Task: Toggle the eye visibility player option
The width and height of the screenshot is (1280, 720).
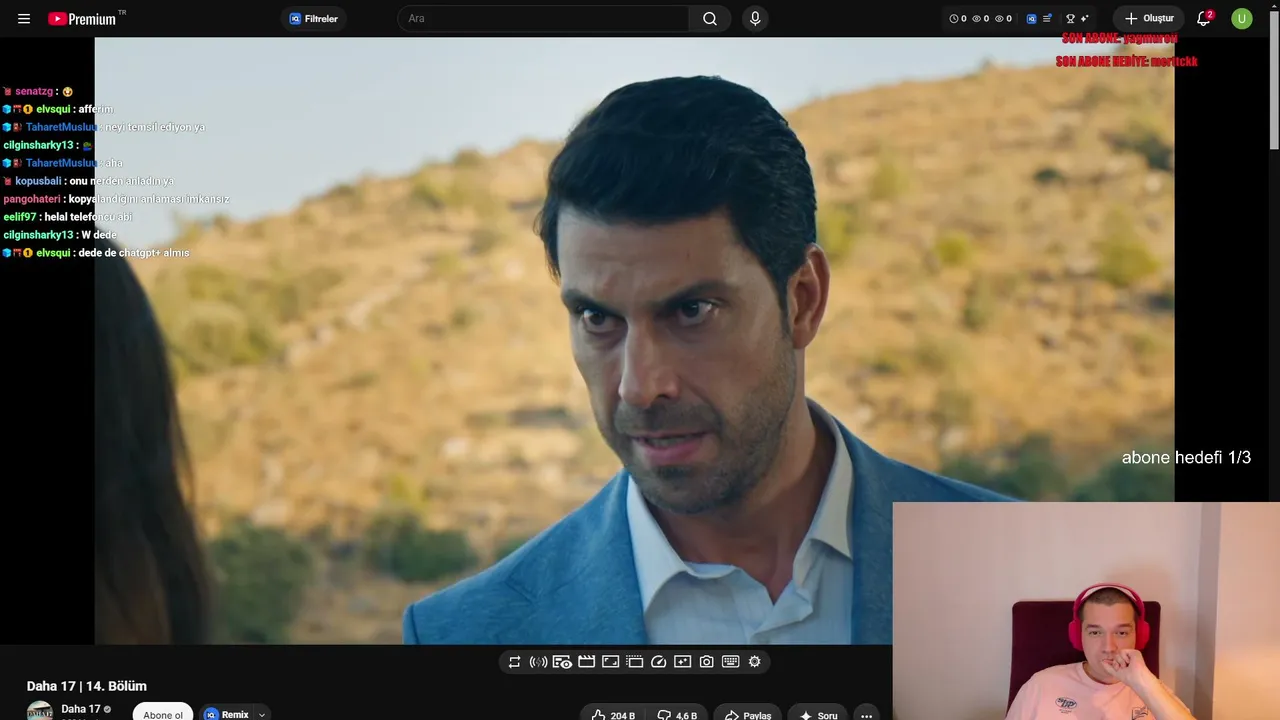Action: click(562, 662)
